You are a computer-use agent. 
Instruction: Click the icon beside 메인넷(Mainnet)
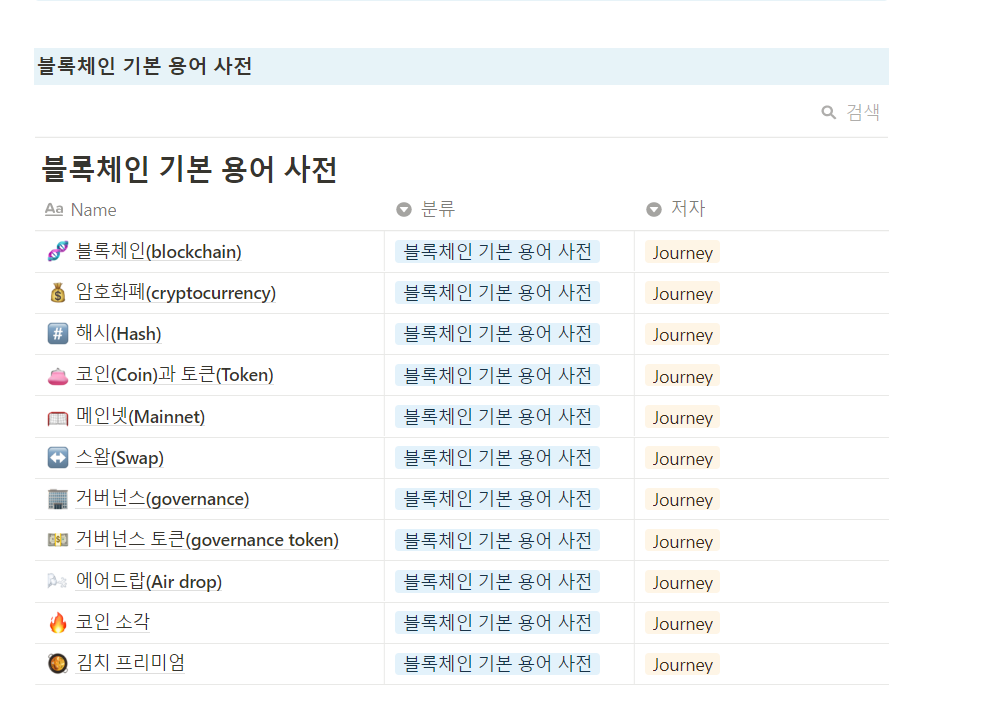pyautogui.click(x=58, y=417)
